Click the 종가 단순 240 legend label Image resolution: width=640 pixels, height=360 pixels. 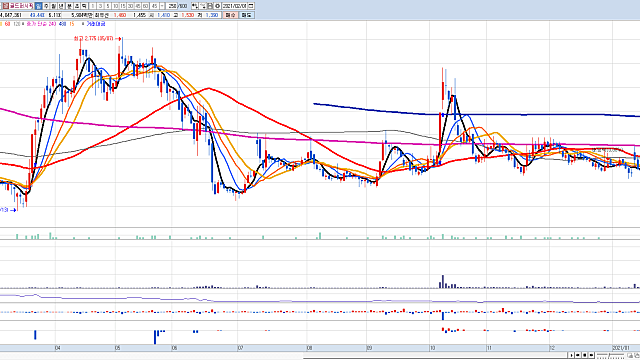point(41,24)
